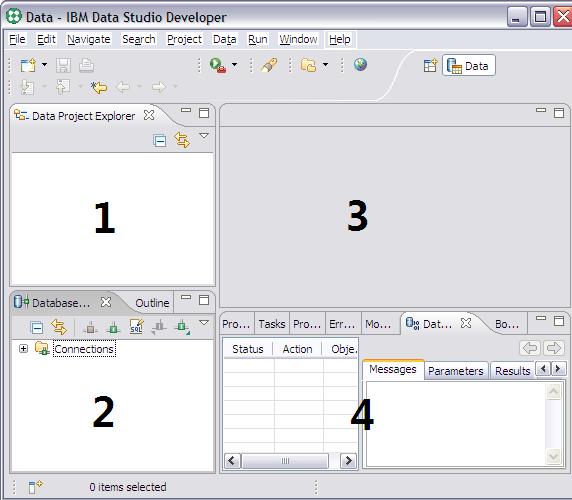
Task: Select the Results tab
Action: click(513, 371)
